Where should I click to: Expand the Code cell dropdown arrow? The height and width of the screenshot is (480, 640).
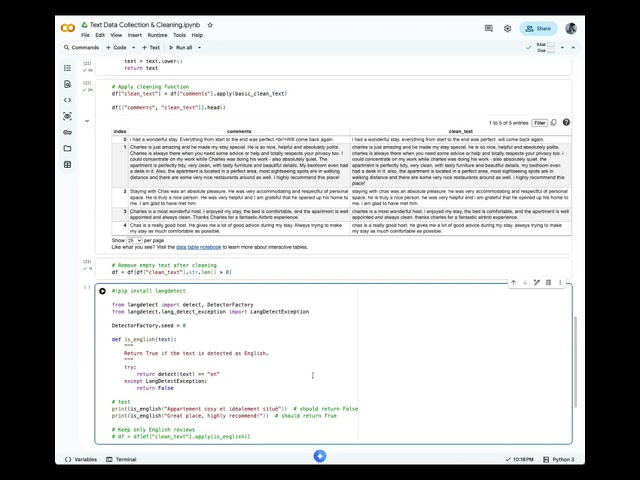[133, 47]
